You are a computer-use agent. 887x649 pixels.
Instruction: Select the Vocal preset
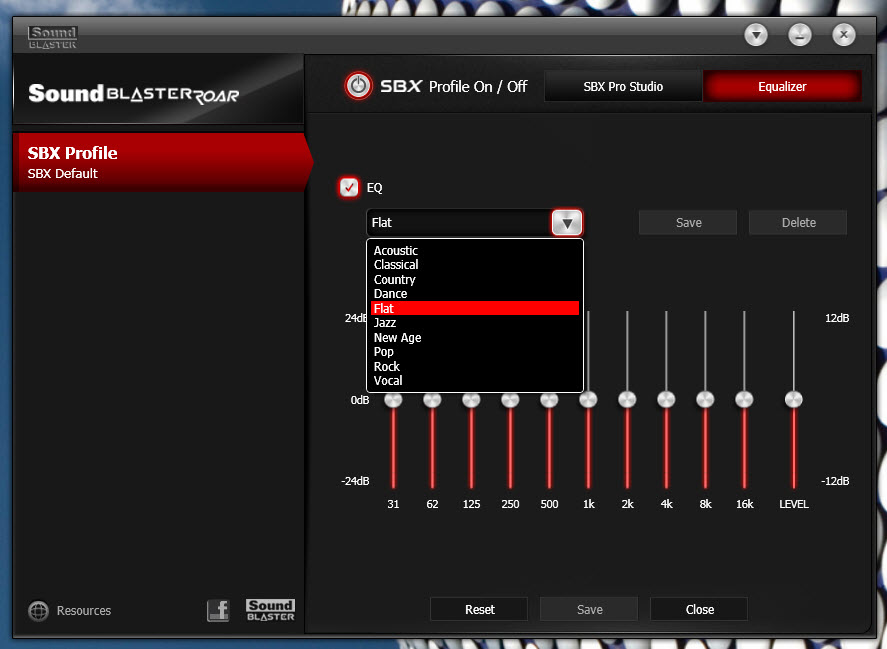pyautogui.click(x=475, y=381)
